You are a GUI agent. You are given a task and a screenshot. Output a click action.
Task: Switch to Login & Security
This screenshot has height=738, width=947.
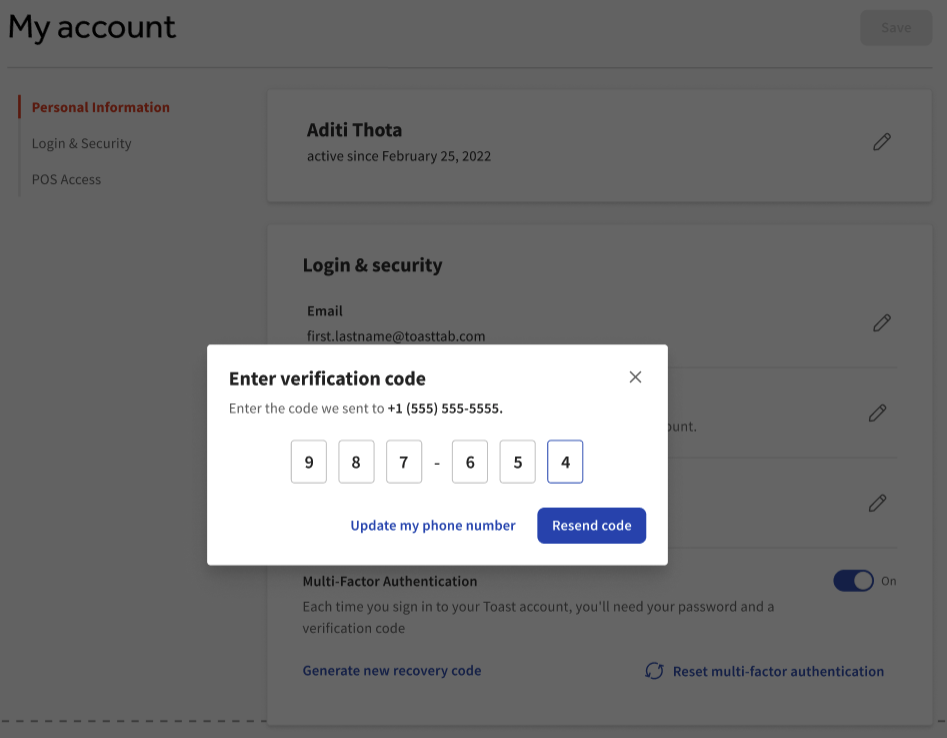tap(81, 143)
